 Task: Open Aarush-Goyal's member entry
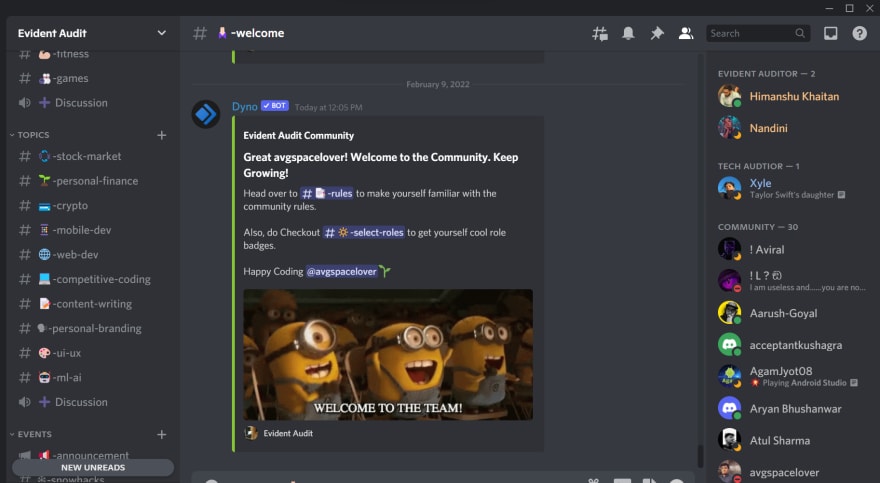[791, 313]
